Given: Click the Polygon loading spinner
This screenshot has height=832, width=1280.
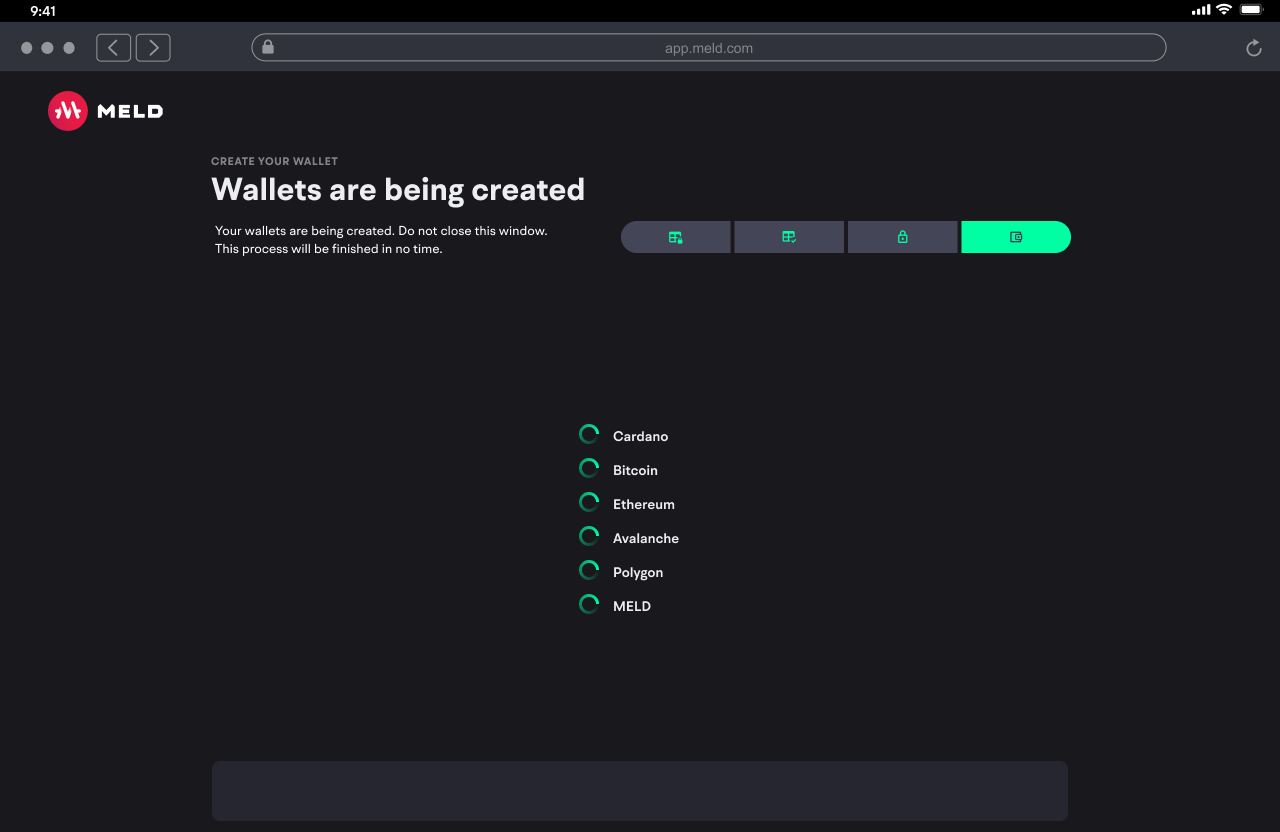Looking at the screenshot, I should [589, 570].
